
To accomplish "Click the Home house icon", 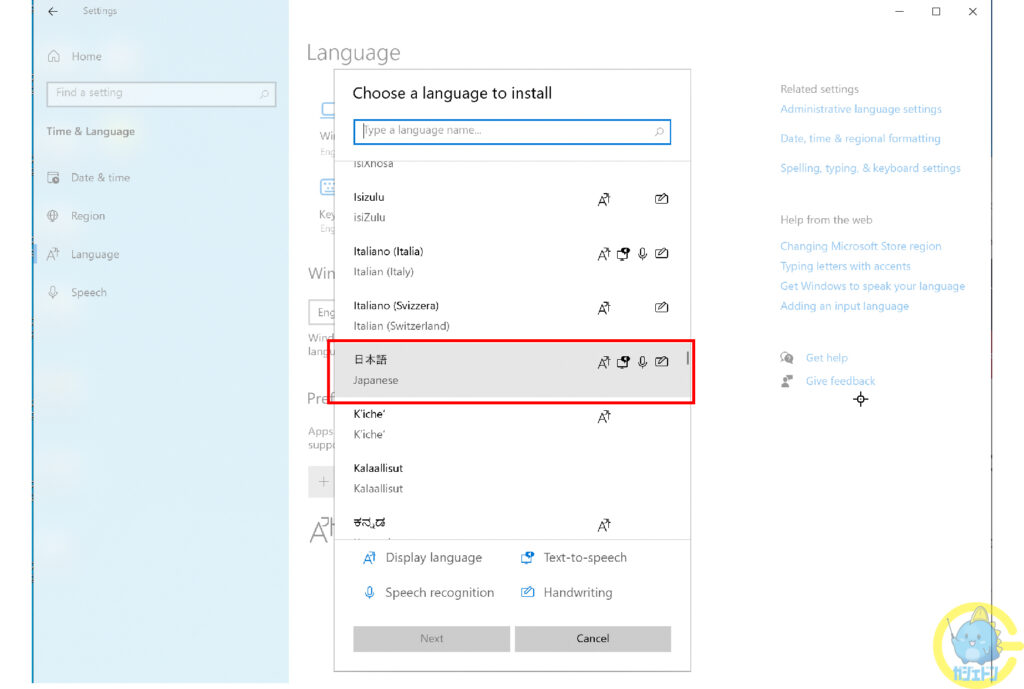I will click(x=54, y=56).
